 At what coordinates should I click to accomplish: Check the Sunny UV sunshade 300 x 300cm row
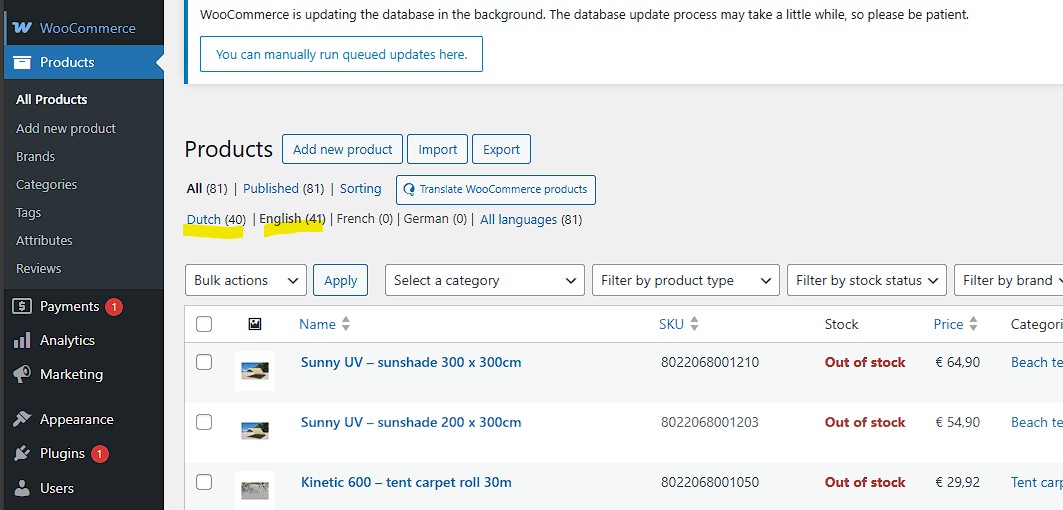click(x=204, y=362)
